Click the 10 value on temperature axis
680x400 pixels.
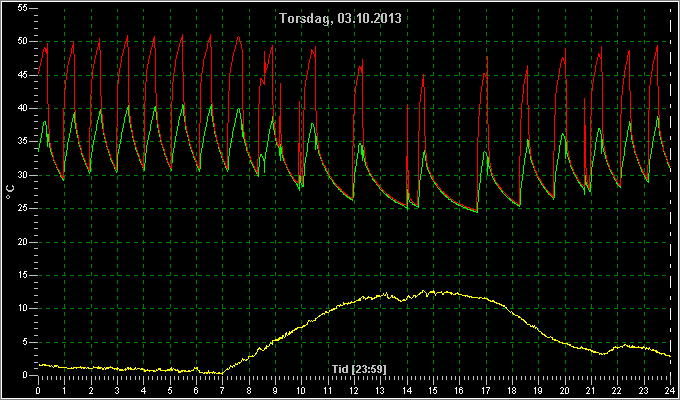click(x=23, y=308)
